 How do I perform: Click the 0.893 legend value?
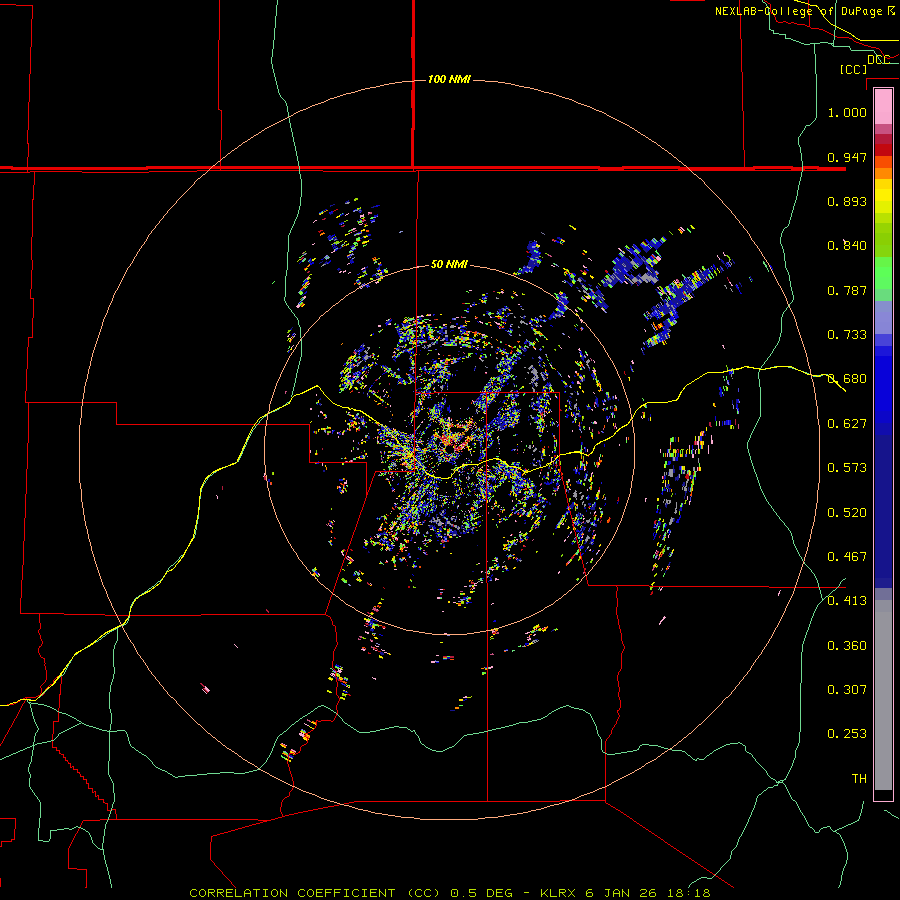click(847, 201)
